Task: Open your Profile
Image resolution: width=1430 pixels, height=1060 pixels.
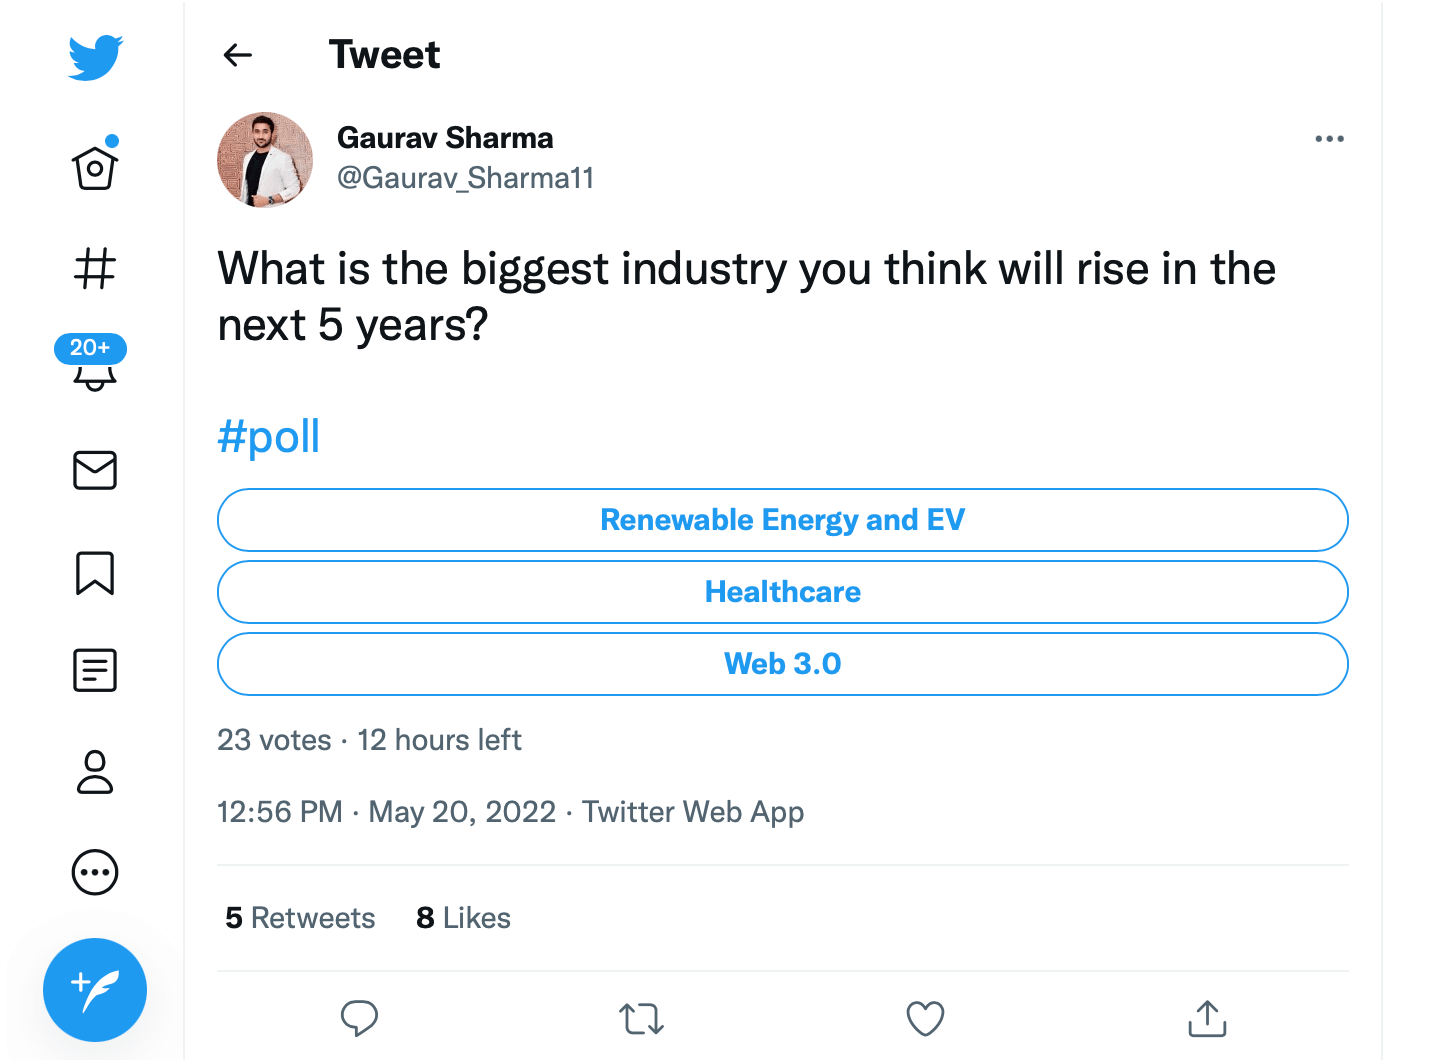Action: pyautogui.click(x=94, y=772)
